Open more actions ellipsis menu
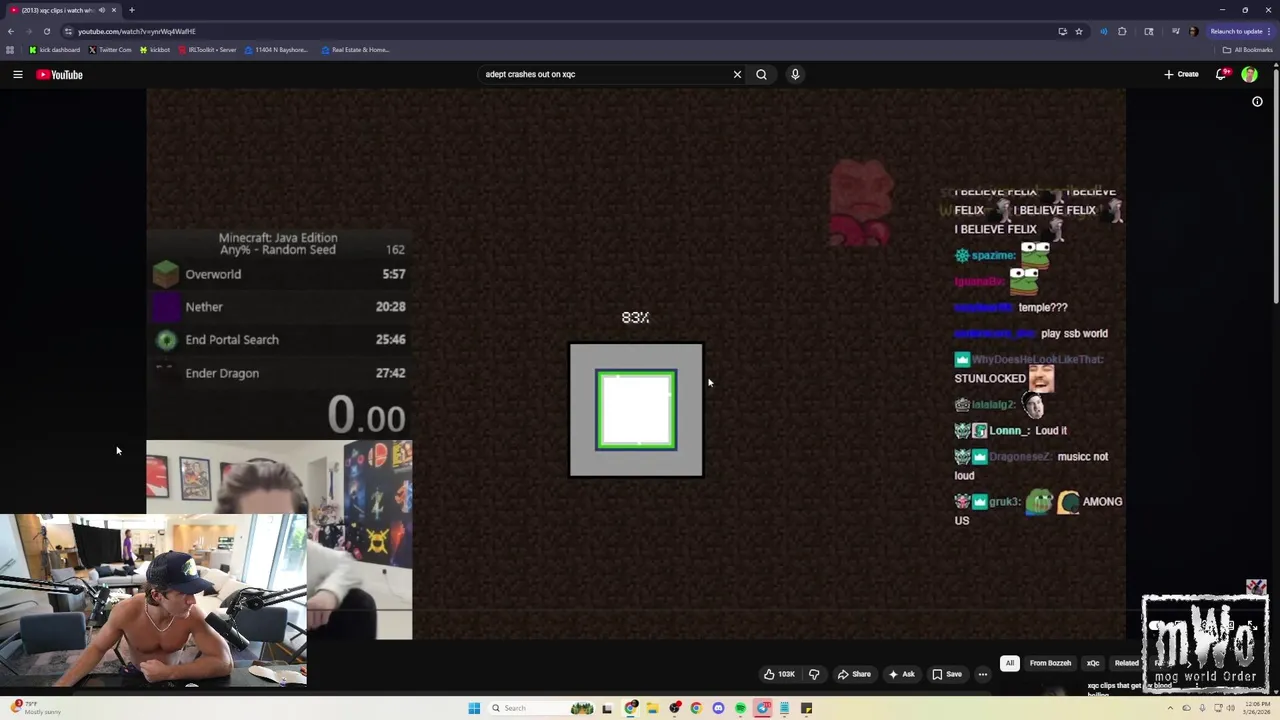Screen dimensions: 1280x720 click(982, 674)
